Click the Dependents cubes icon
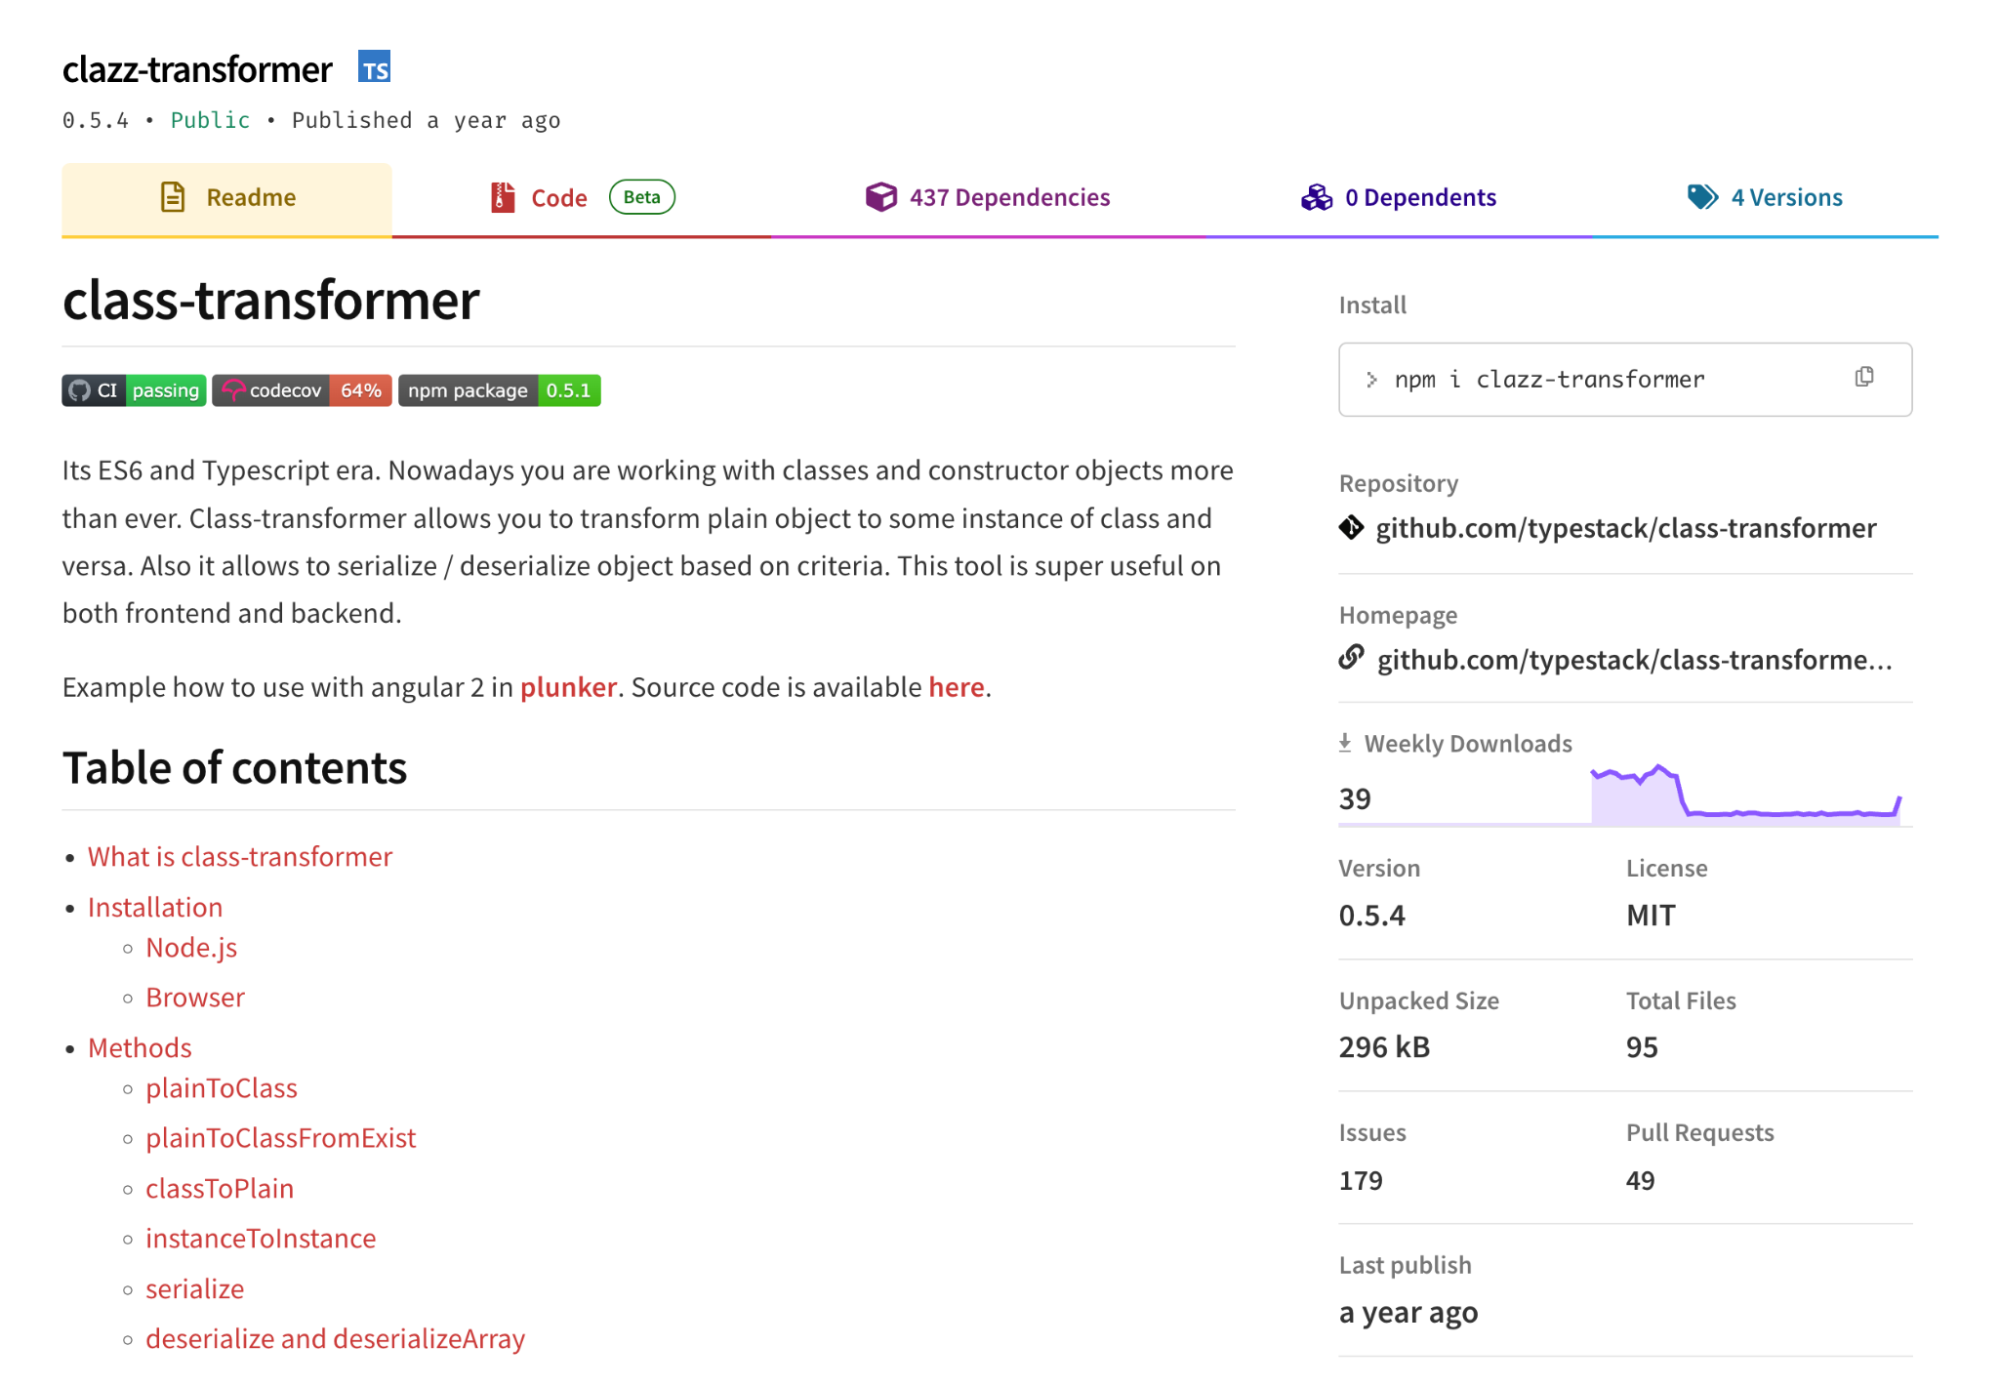 1316,197
